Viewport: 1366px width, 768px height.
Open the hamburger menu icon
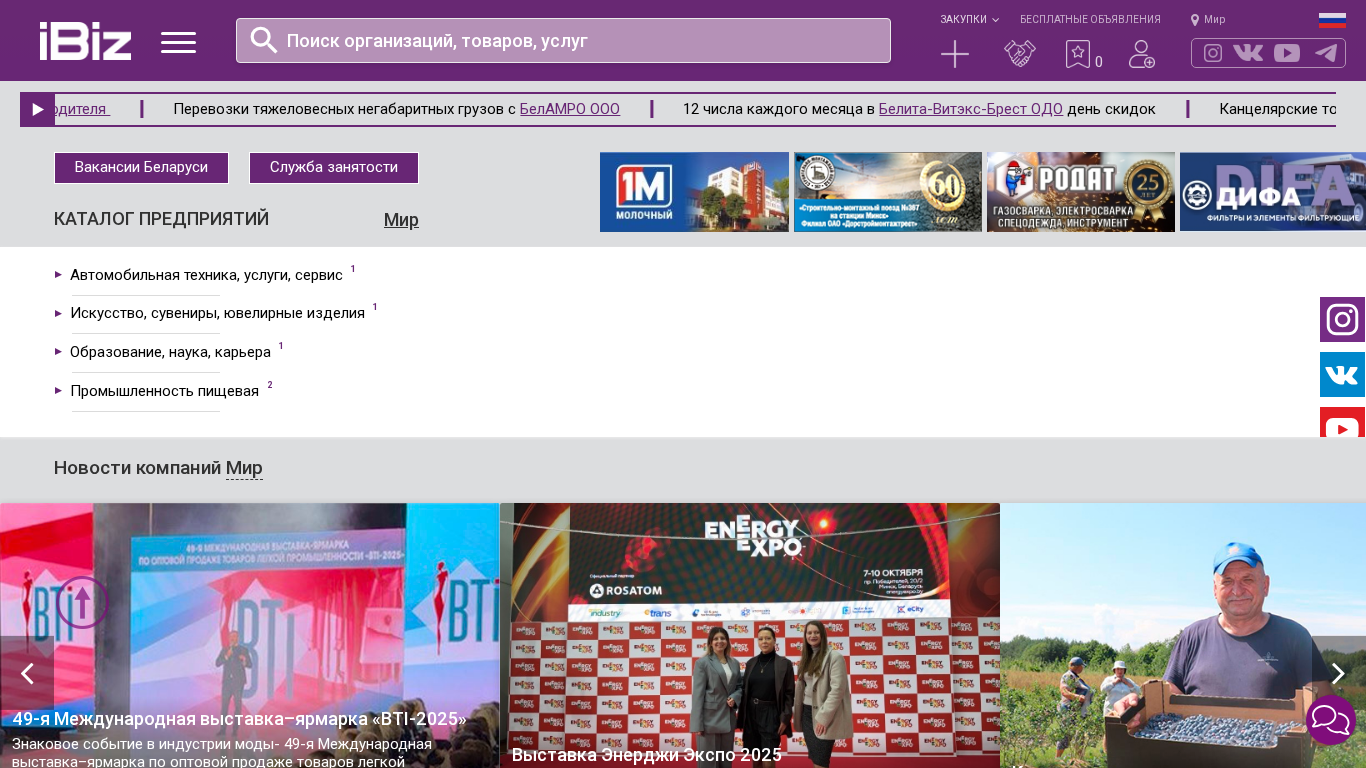[178, 42]
